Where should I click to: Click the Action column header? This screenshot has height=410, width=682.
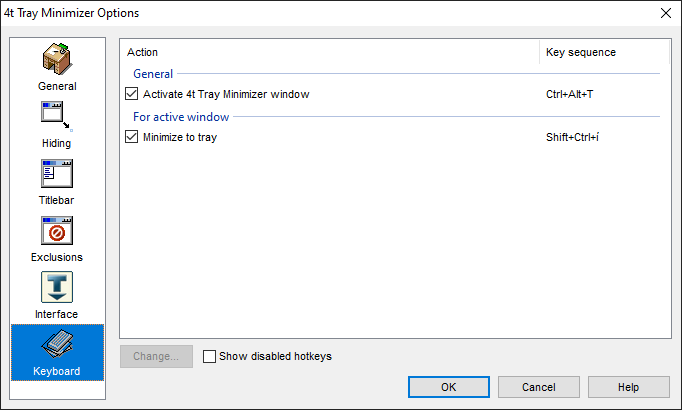pos(330,52)
